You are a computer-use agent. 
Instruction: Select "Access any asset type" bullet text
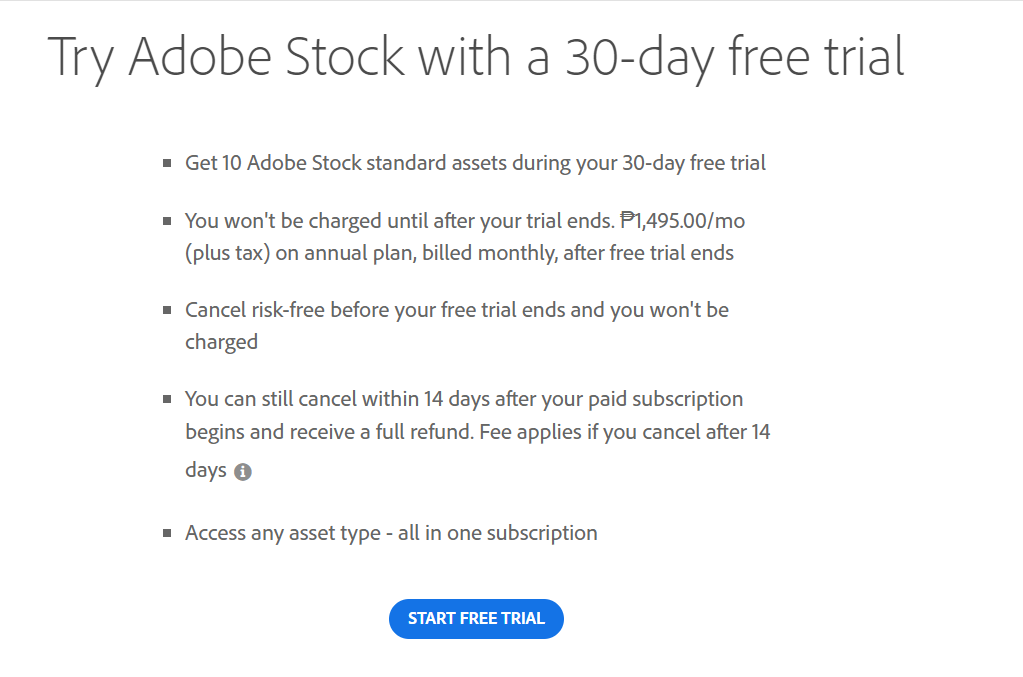pyautogui.click(x=282, y=533)
